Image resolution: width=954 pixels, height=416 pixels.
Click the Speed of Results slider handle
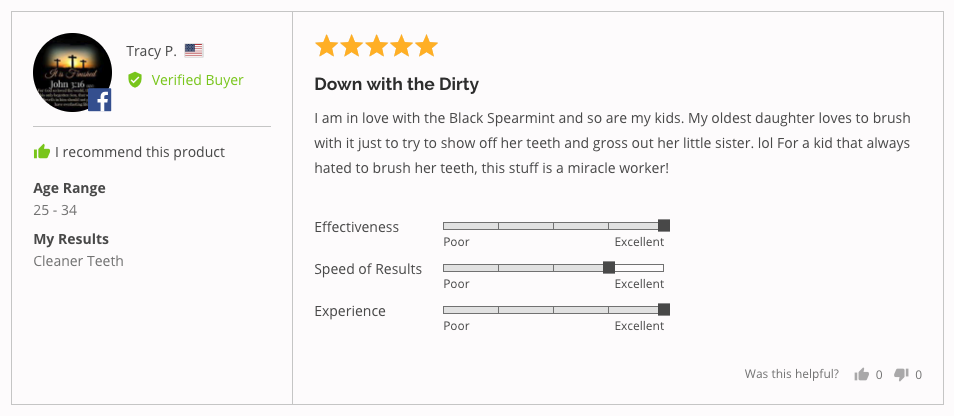coord(608,268)
